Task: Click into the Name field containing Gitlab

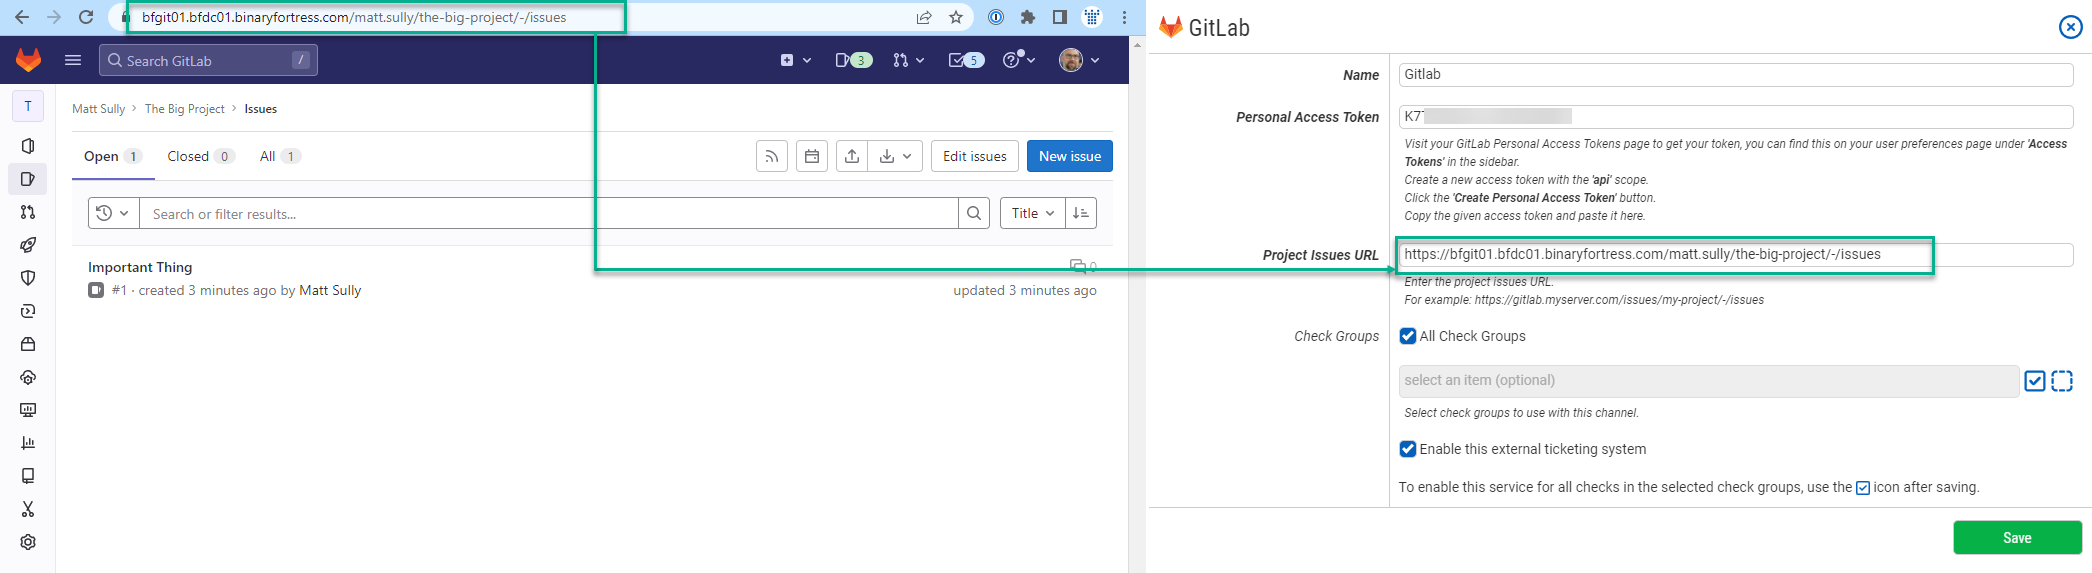Action: [1736, 74]
